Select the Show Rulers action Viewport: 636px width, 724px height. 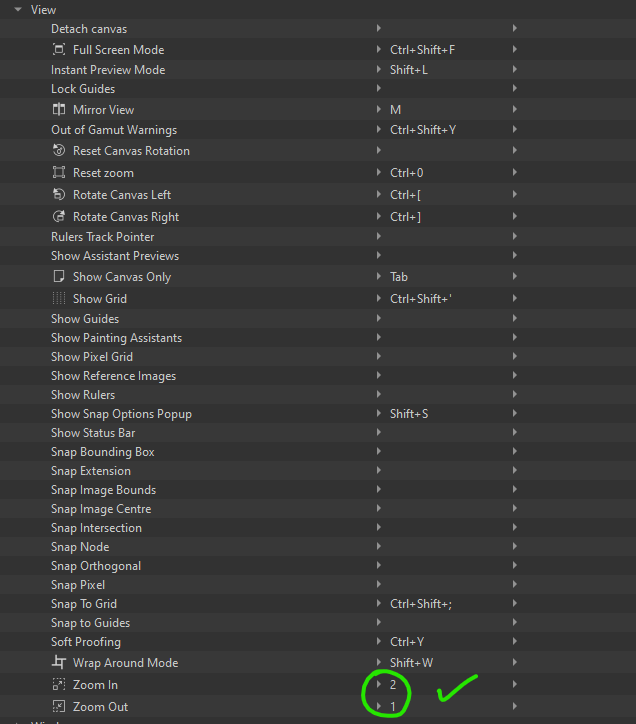83,395
